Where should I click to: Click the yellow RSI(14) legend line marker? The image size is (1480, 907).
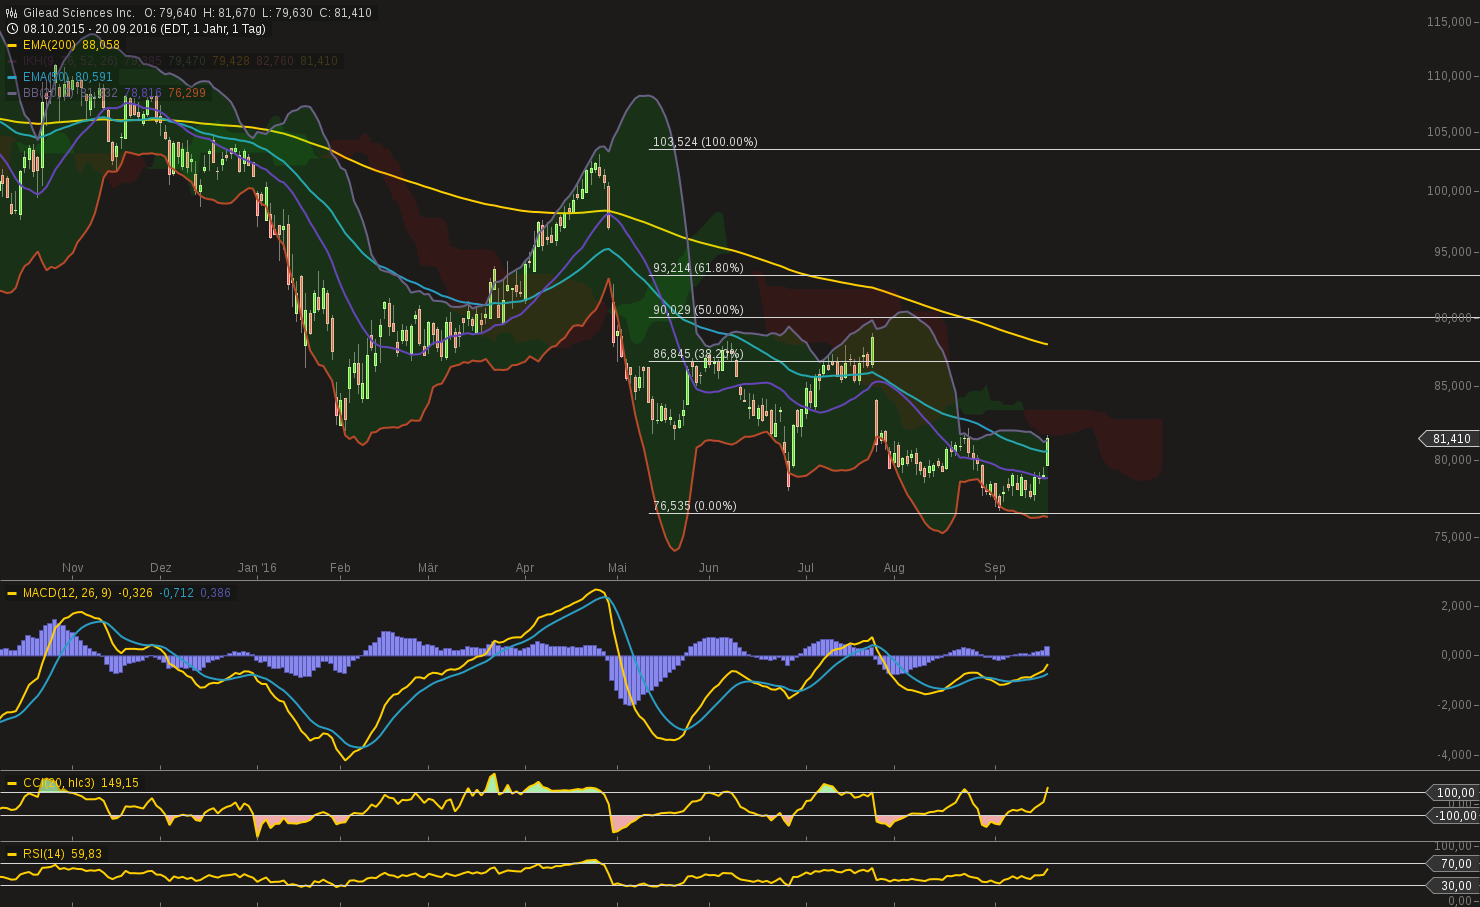[x=12, y=854]
